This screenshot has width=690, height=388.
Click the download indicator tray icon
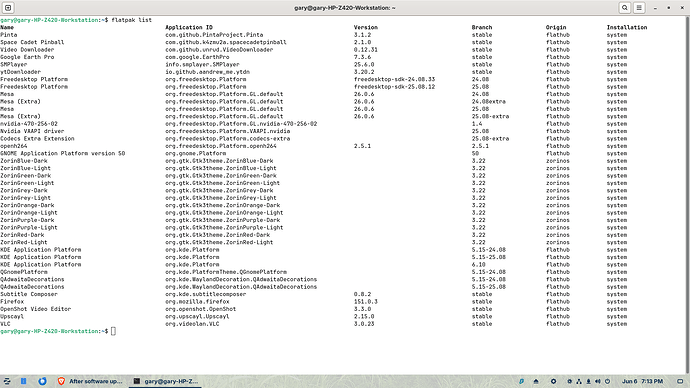[x=588, y=381]
